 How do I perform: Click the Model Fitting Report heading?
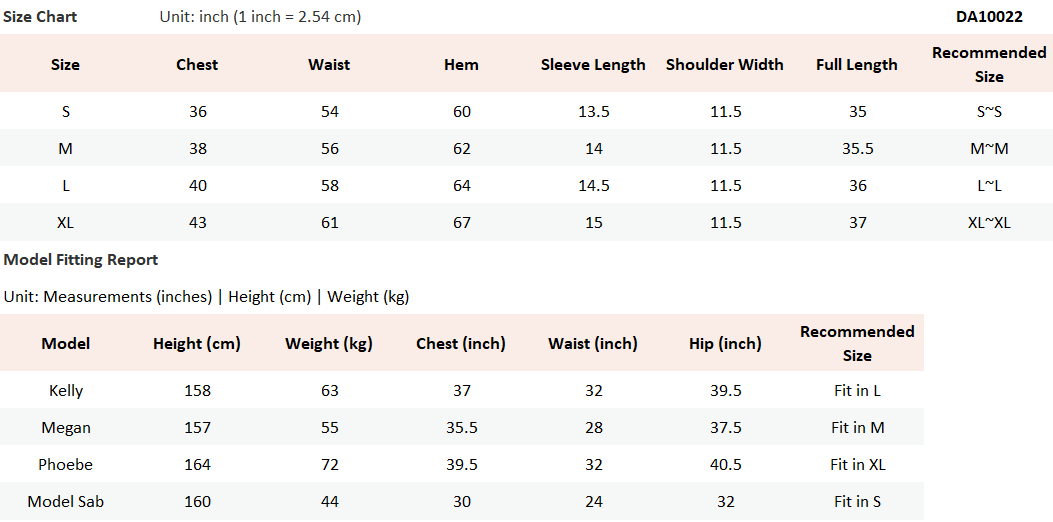pos(81,260)
